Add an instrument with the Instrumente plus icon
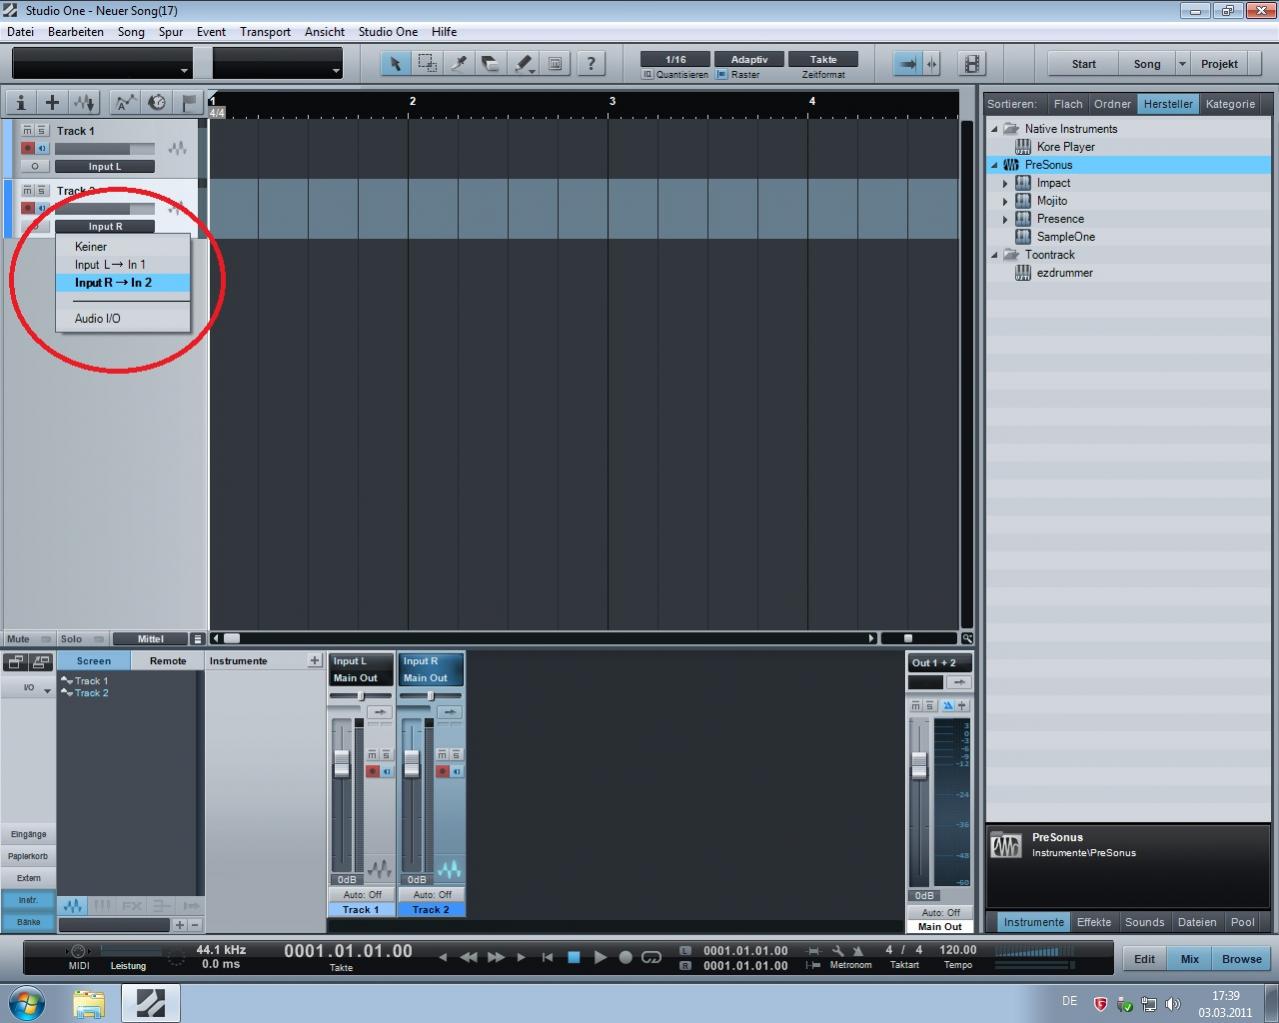 coord(314,660)
